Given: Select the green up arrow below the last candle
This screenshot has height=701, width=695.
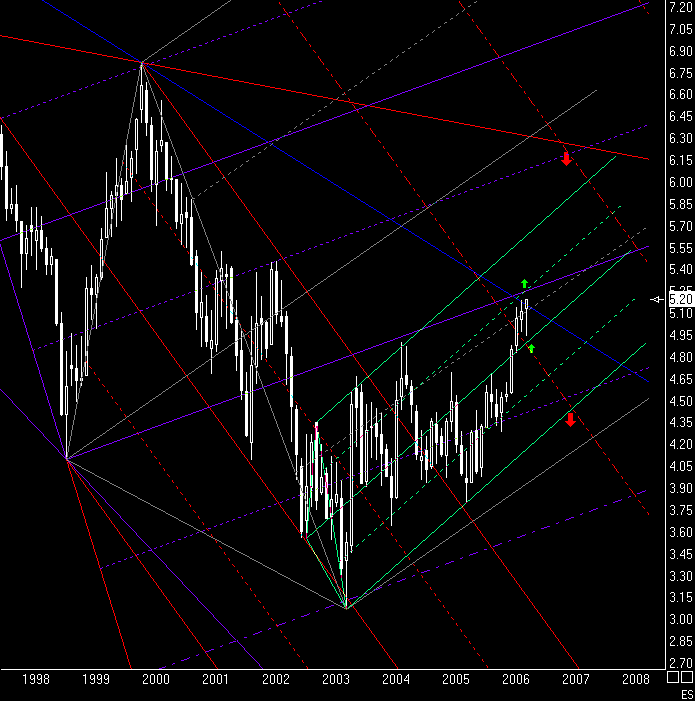Looking at the screenshot, I should pos(531,349).
